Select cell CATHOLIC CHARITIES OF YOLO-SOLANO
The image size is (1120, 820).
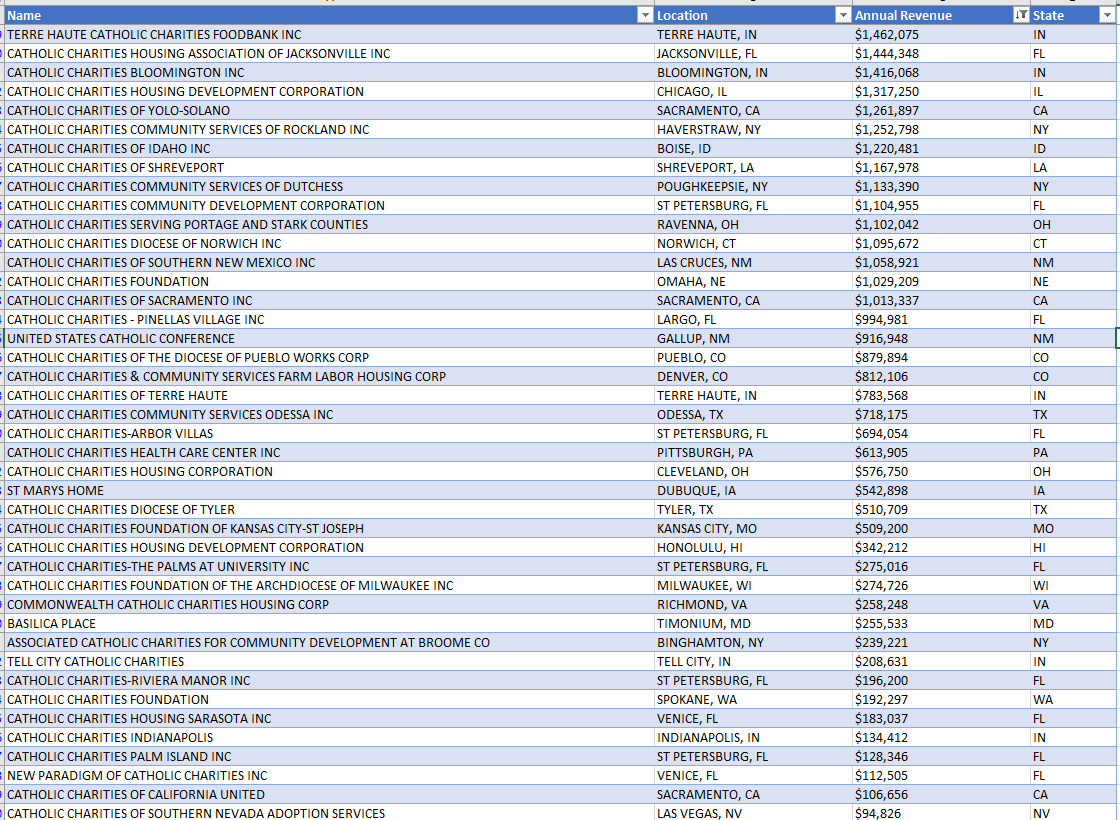click(329, 111)
